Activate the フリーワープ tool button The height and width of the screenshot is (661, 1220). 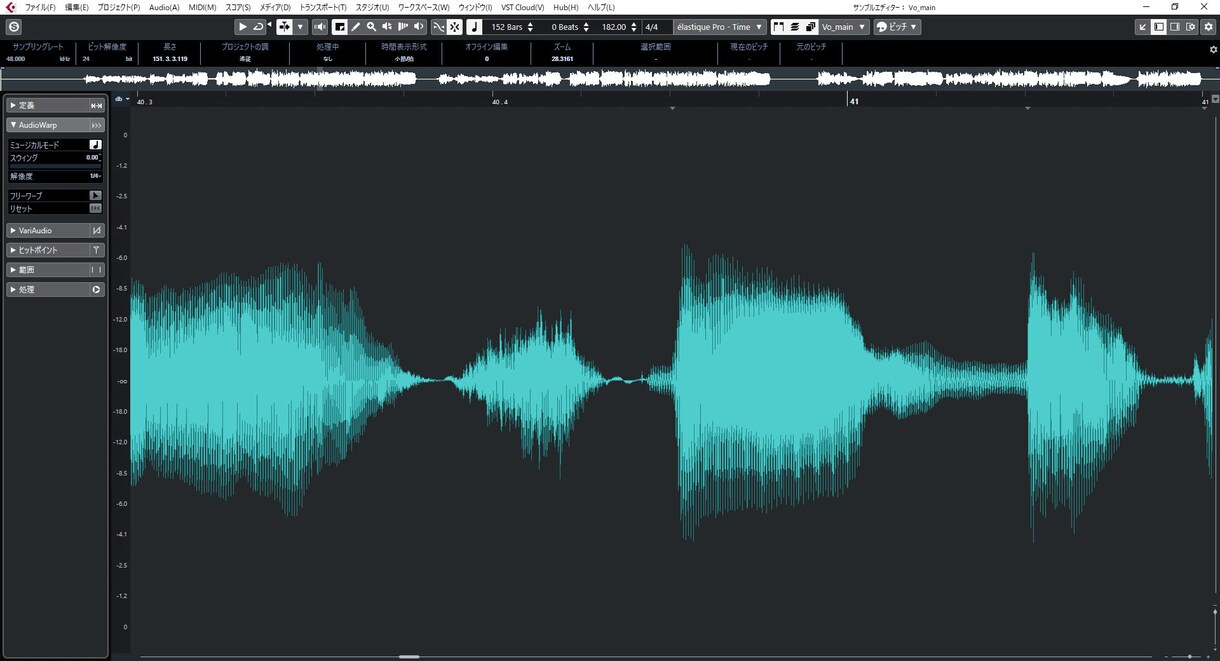click(95, 196)
